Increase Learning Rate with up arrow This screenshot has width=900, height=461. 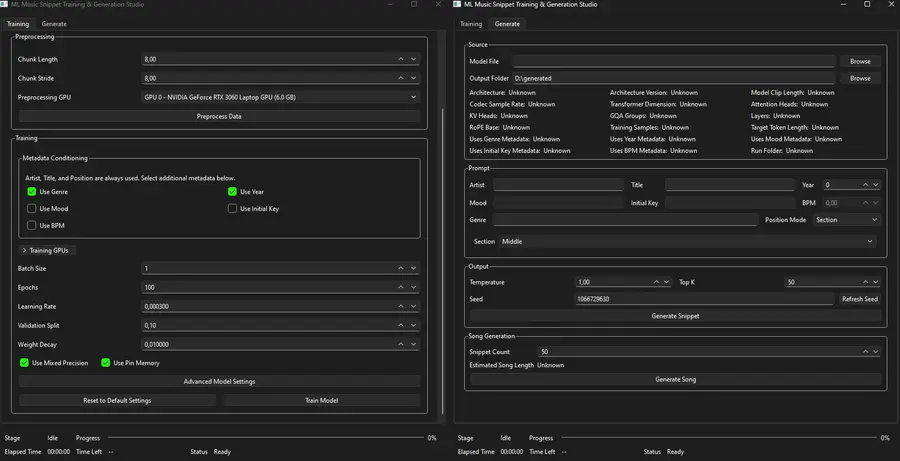pyautogui.click(x=401, y=306)
